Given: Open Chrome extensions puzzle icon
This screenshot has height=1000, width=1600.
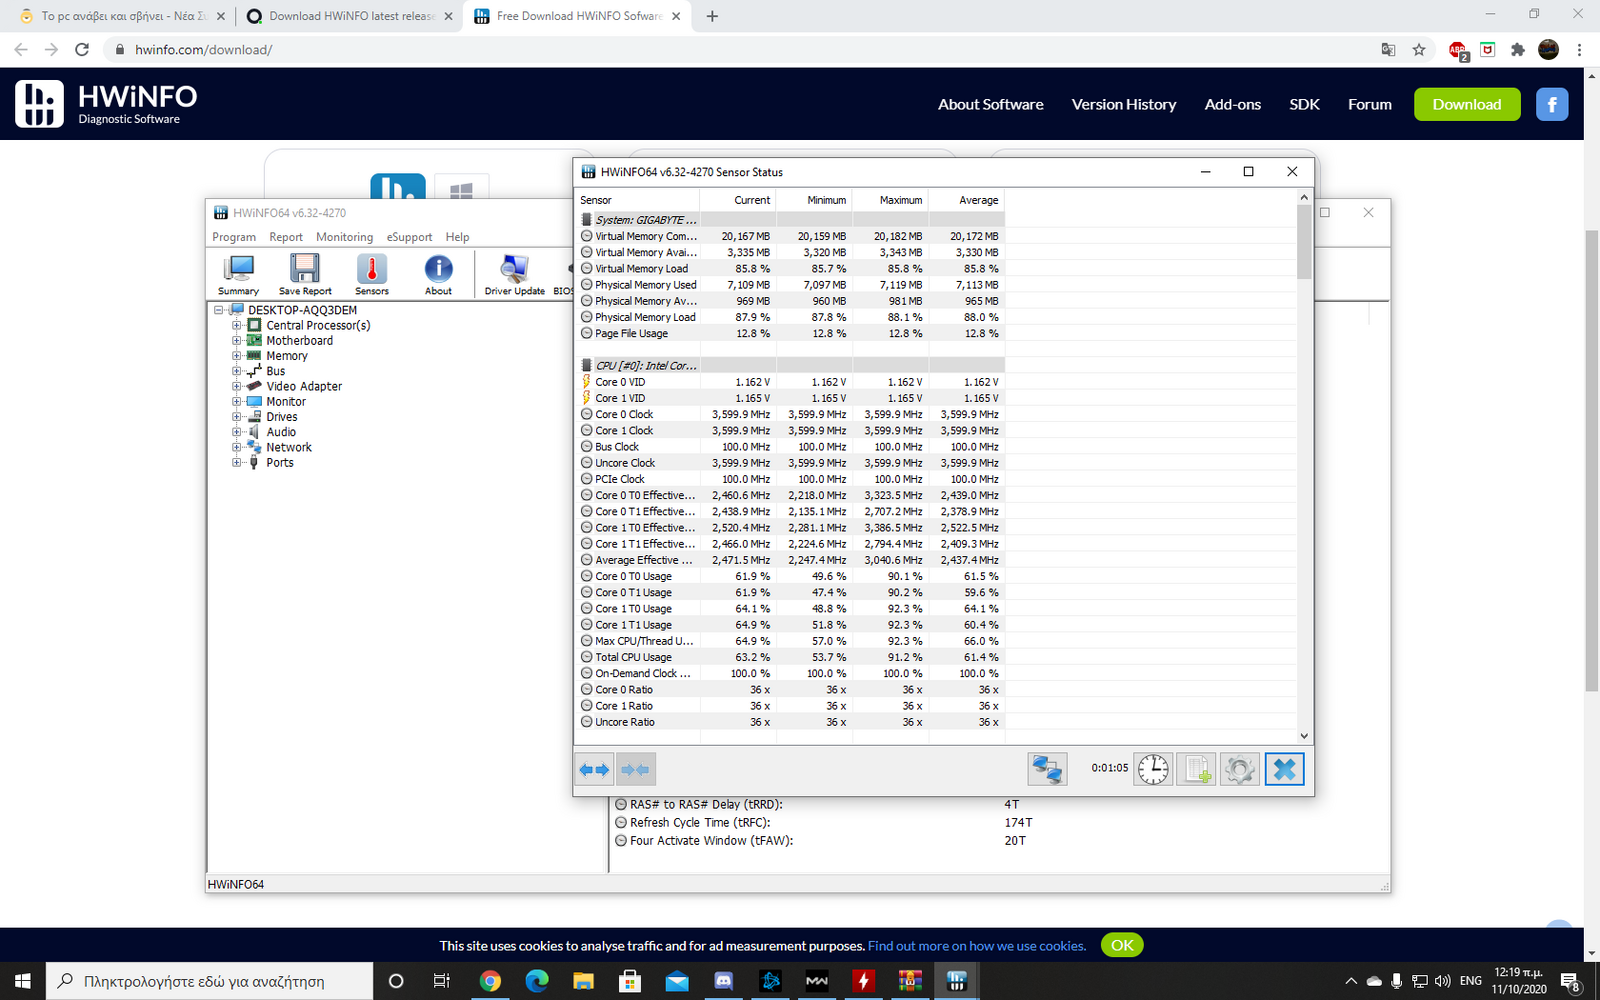Looking at the screenshot, I should (1518, 49).
